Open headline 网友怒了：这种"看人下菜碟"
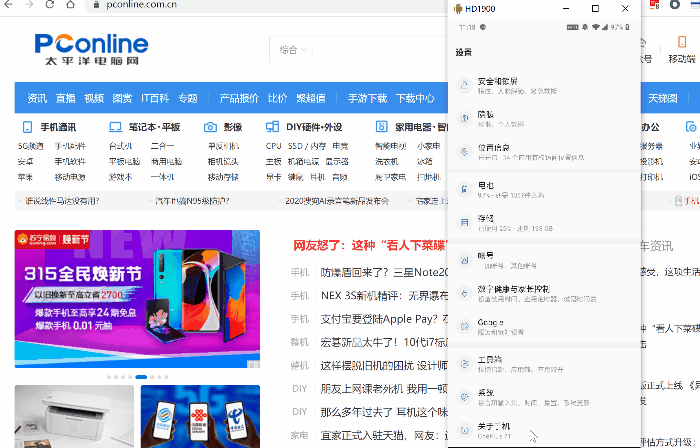This screenshot has width=700, height=448. [370, 245]
